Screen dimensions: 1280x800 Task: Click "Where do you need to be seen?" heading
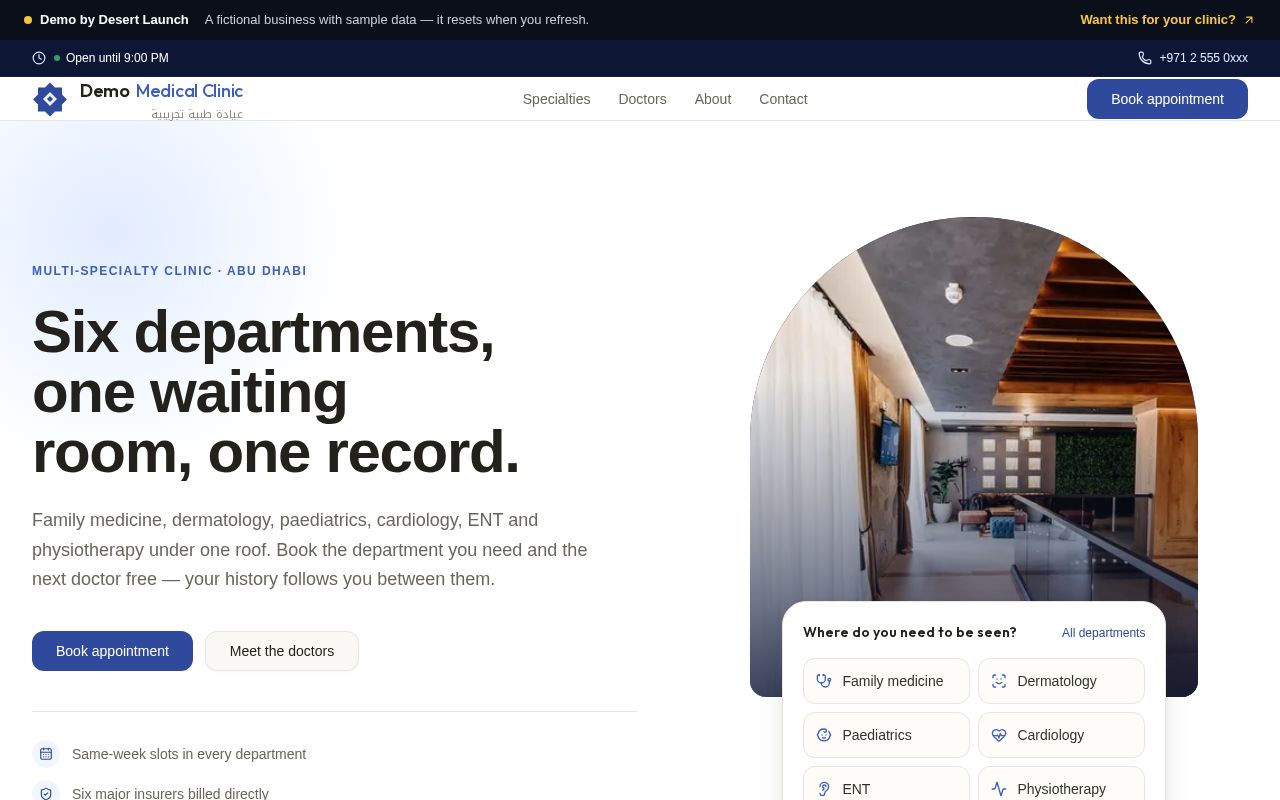click(x=910, y=632)
